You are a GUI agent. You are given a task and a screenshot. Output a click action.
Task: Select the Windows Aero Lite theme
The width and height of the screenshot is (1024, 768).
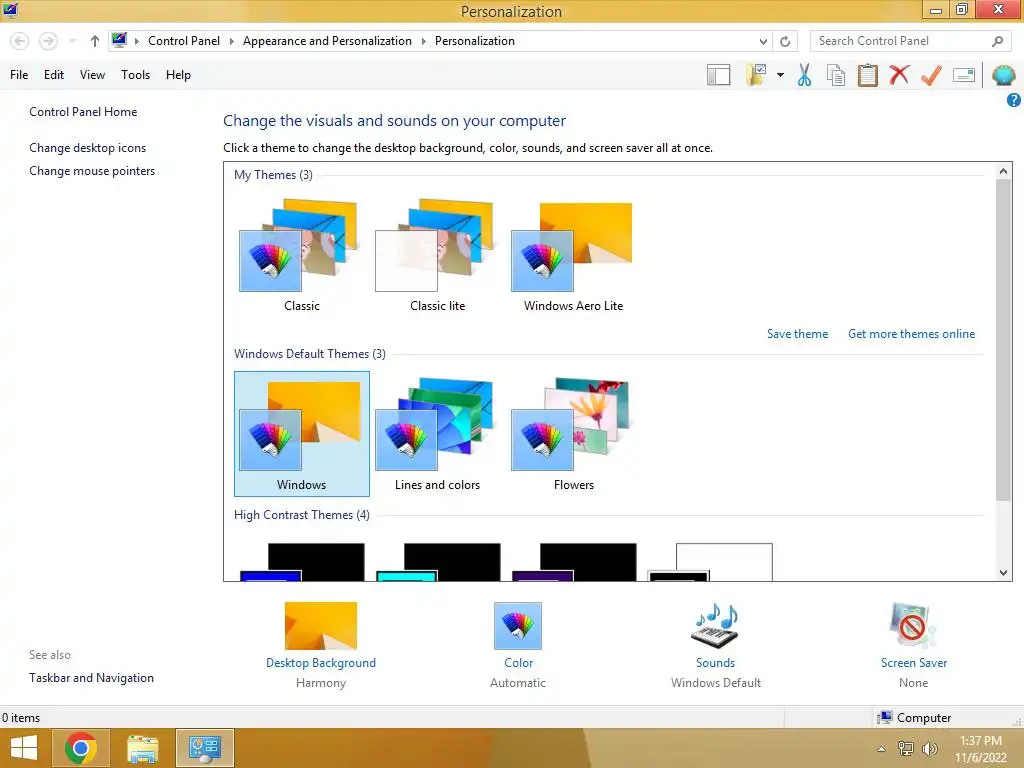coord(573,256)
